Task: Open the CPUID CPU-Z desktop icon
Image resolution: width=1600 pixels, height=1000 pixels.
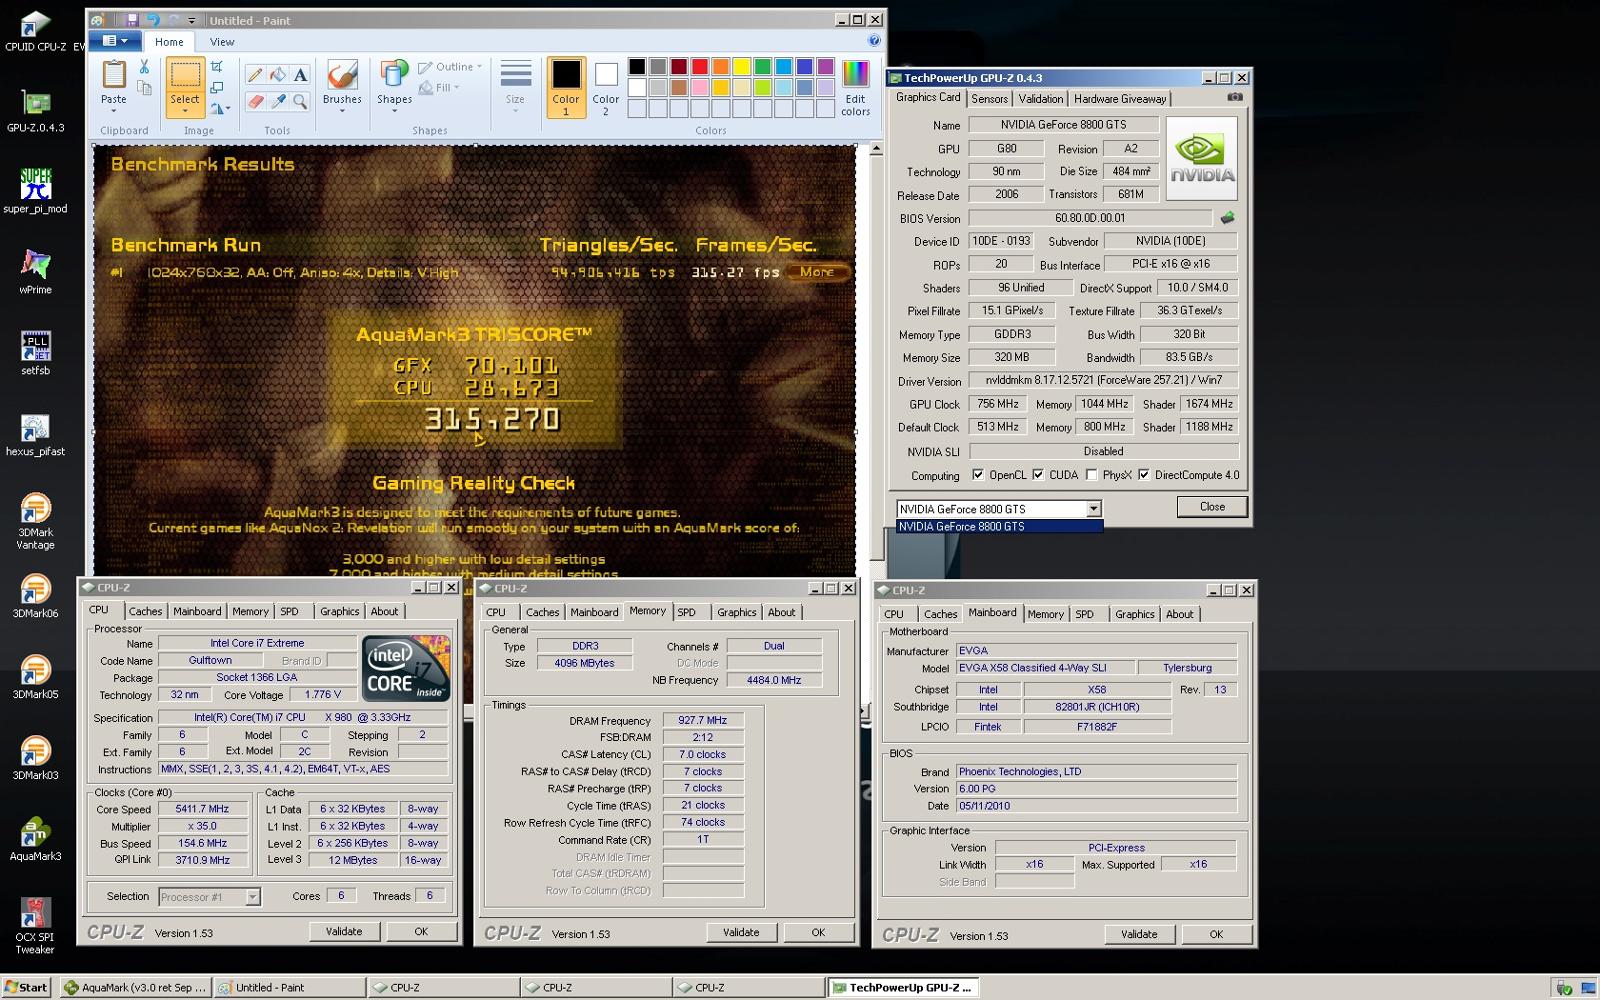Action: [x=35, y=32]
